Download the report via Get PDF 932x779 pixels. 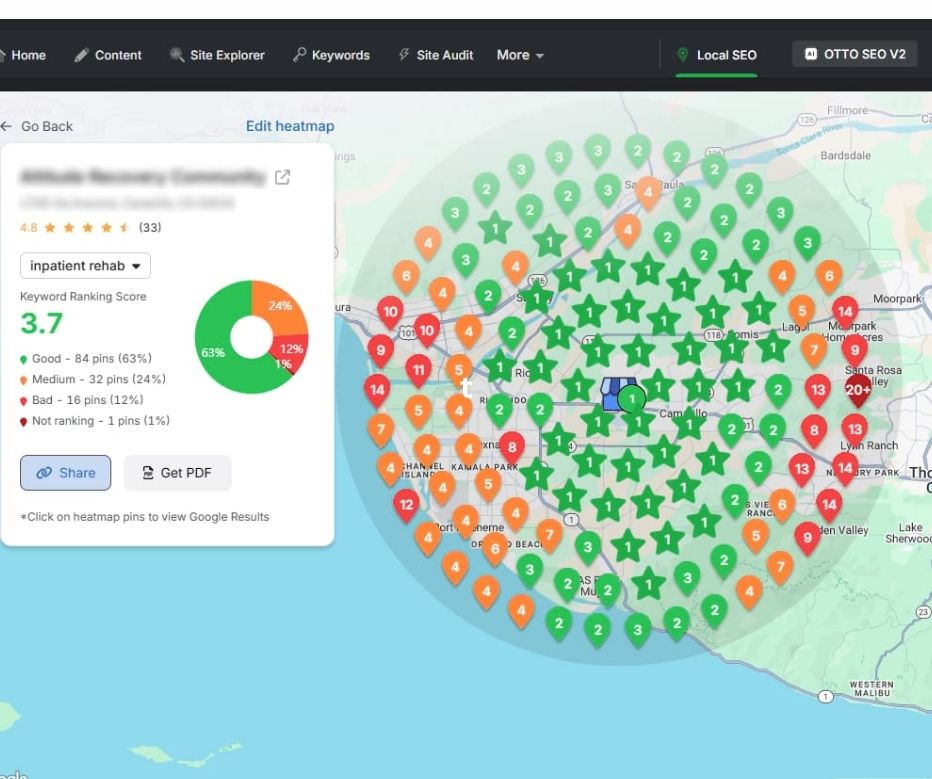click(x=177, y=473)
